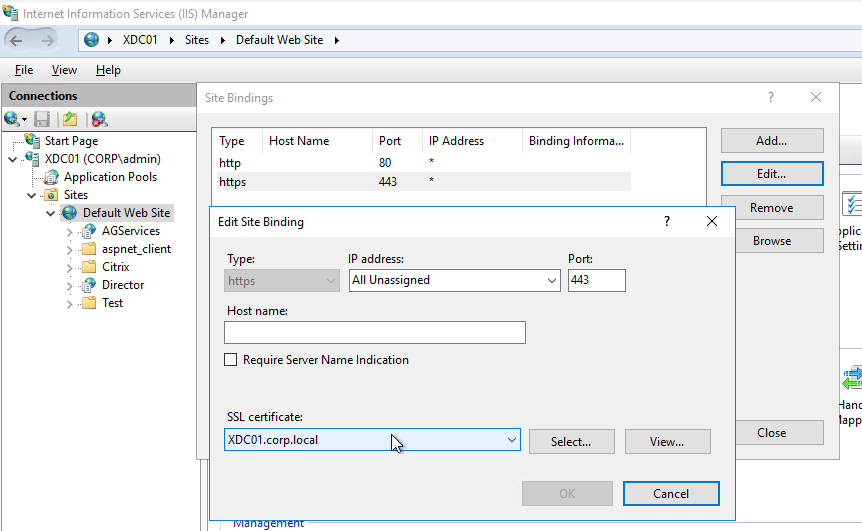Click the Host name text field

(x=374, y=333)
